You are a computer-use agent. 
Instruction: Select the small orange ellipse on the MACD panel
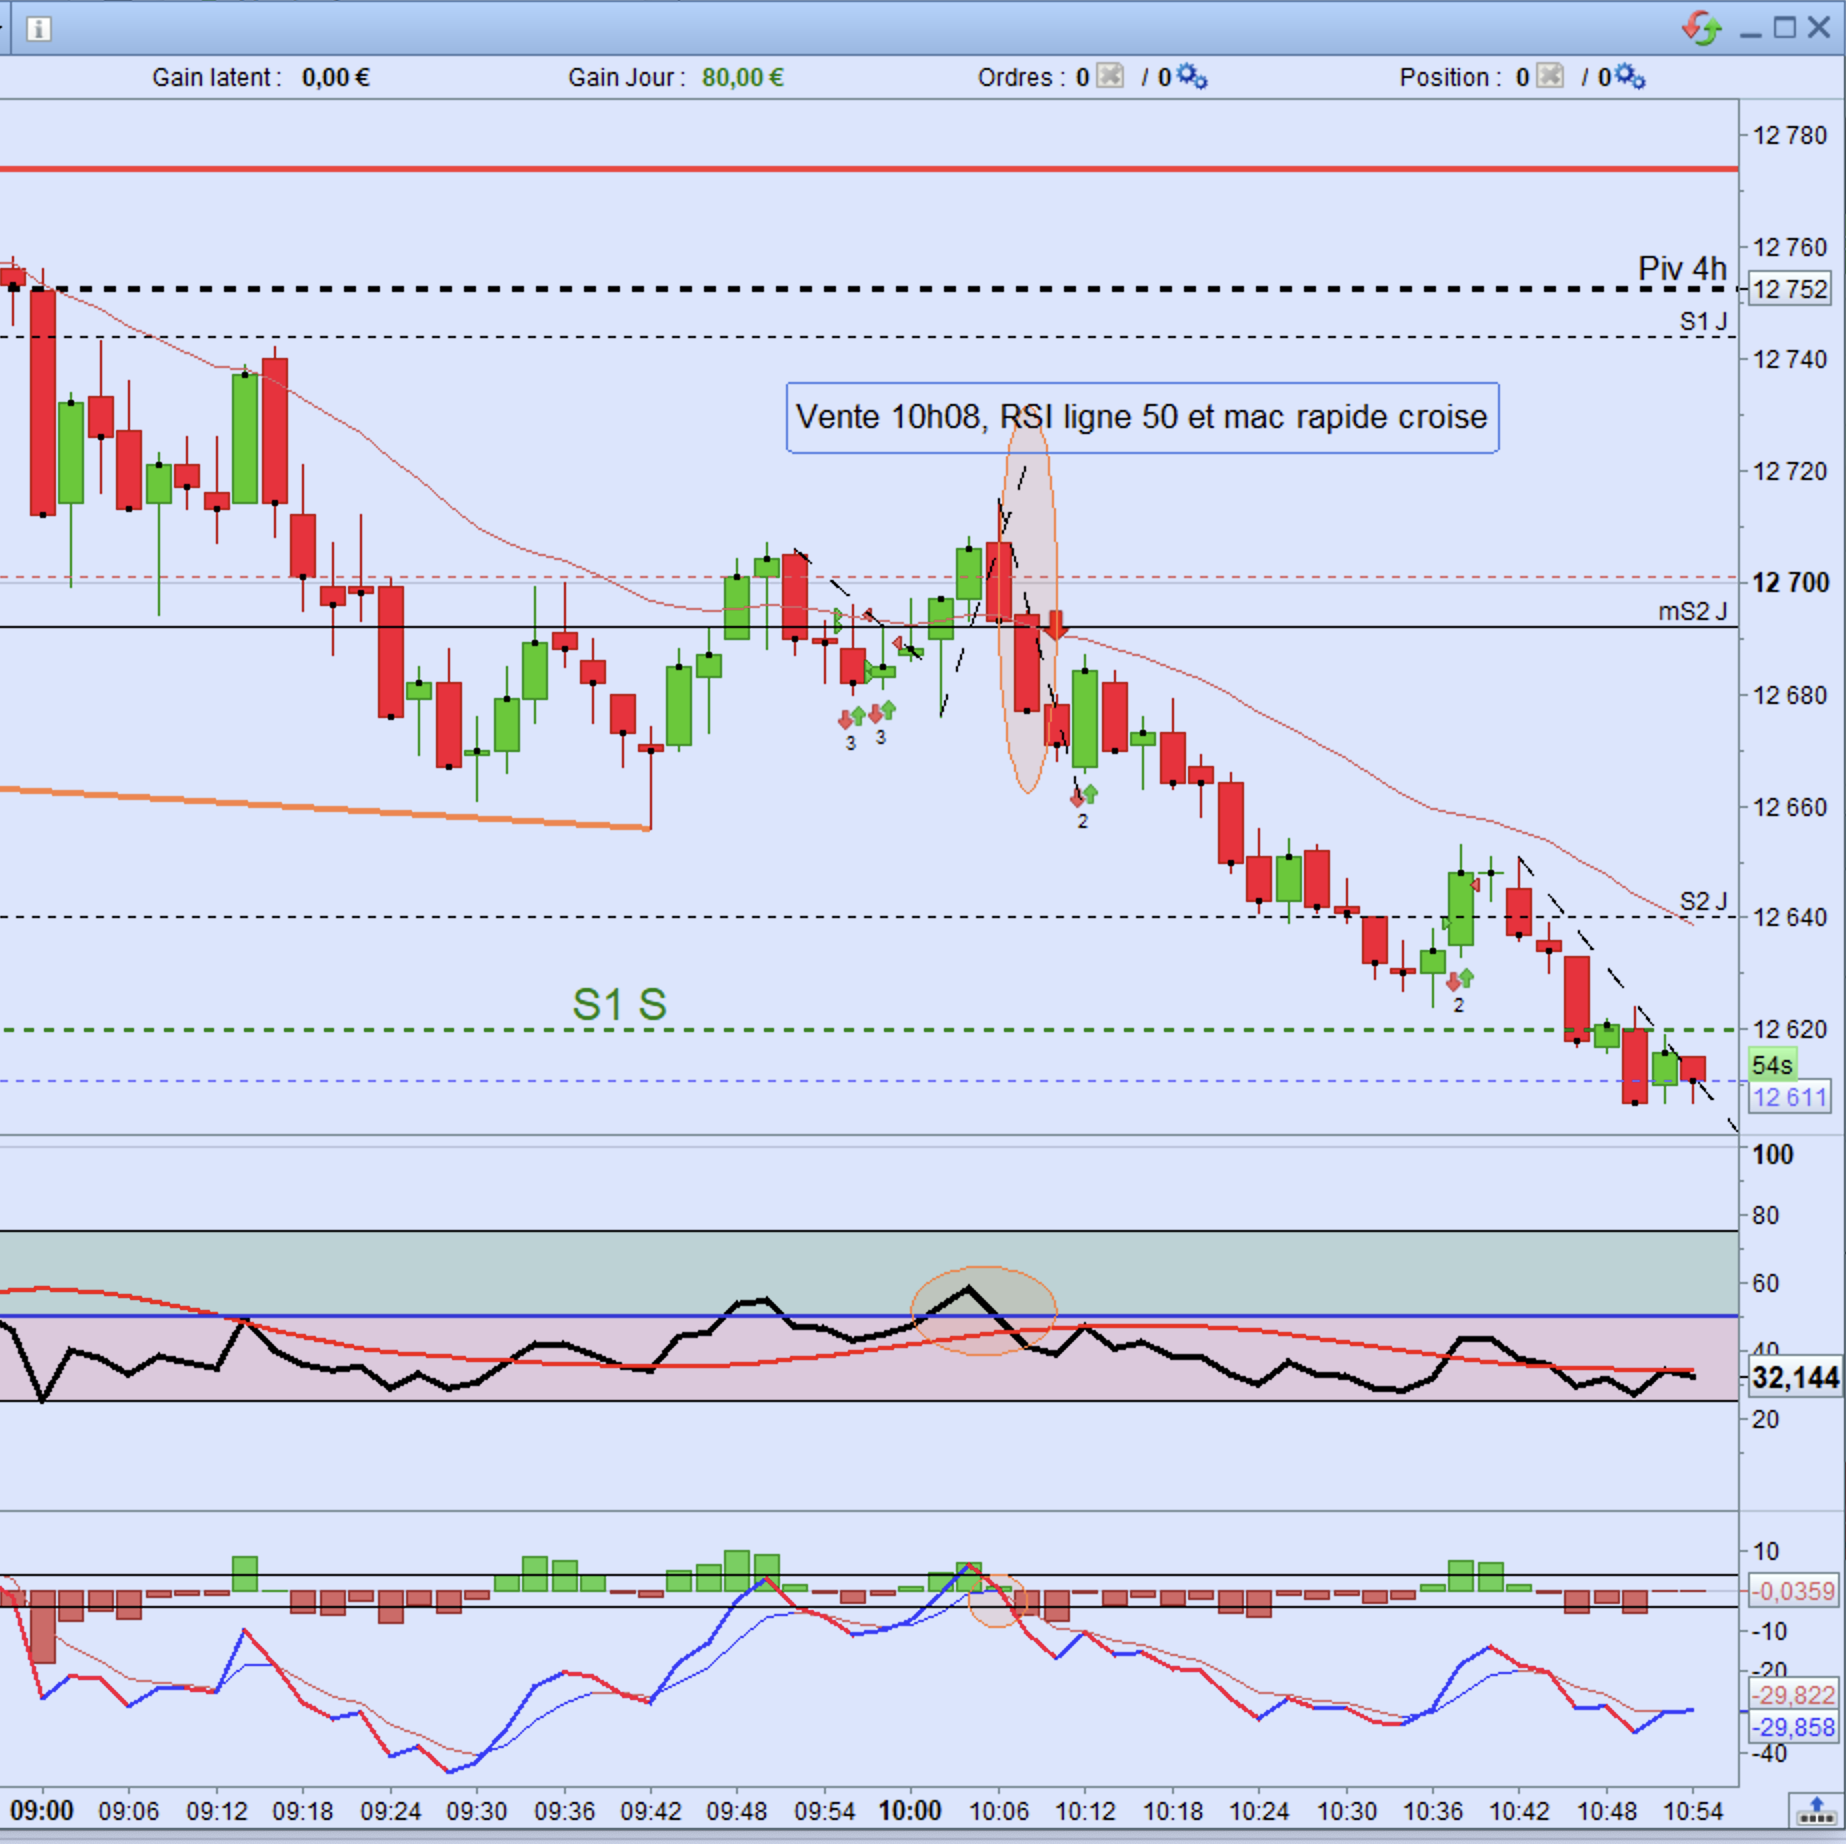click(x=998, y=1600)
